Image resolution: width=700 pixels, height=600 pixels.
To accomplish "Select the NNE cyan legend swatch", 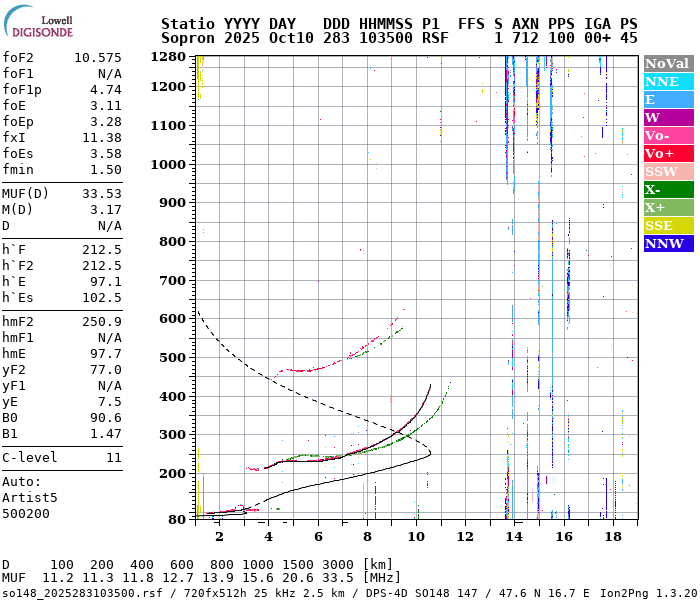I will click(667, 81).
